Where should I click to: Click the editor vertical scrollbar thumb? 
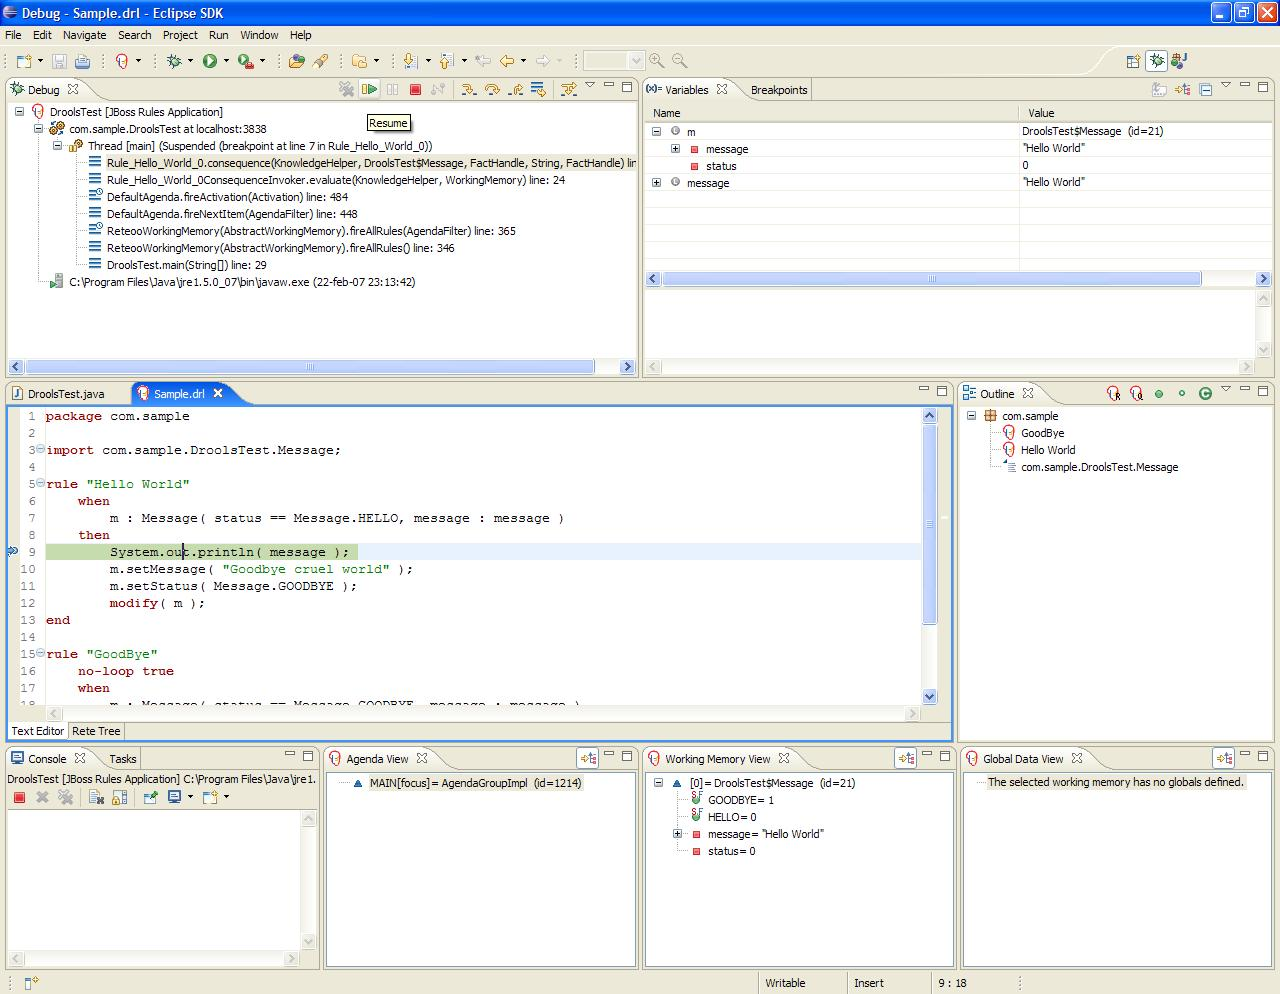click(x=929, y=524)
